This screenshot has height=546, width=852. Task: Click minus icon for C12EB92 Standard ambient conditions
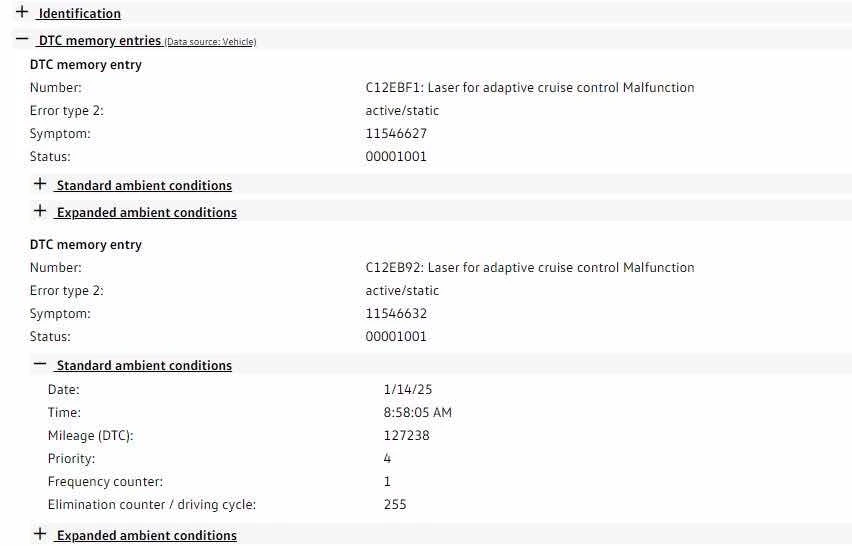[x=40, y=365]
